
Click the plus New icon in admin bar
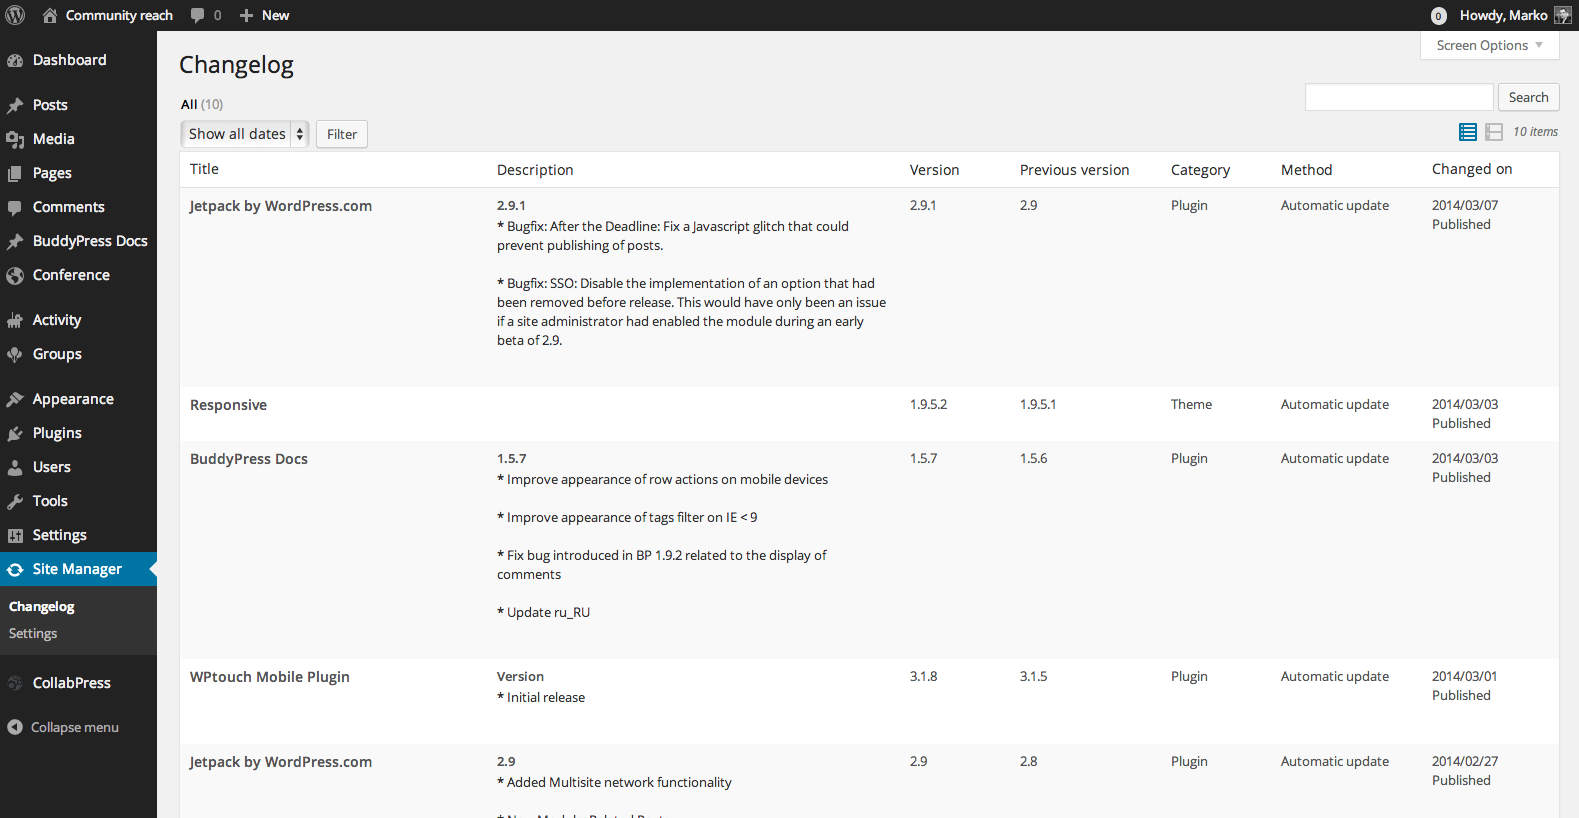[246, 15]
